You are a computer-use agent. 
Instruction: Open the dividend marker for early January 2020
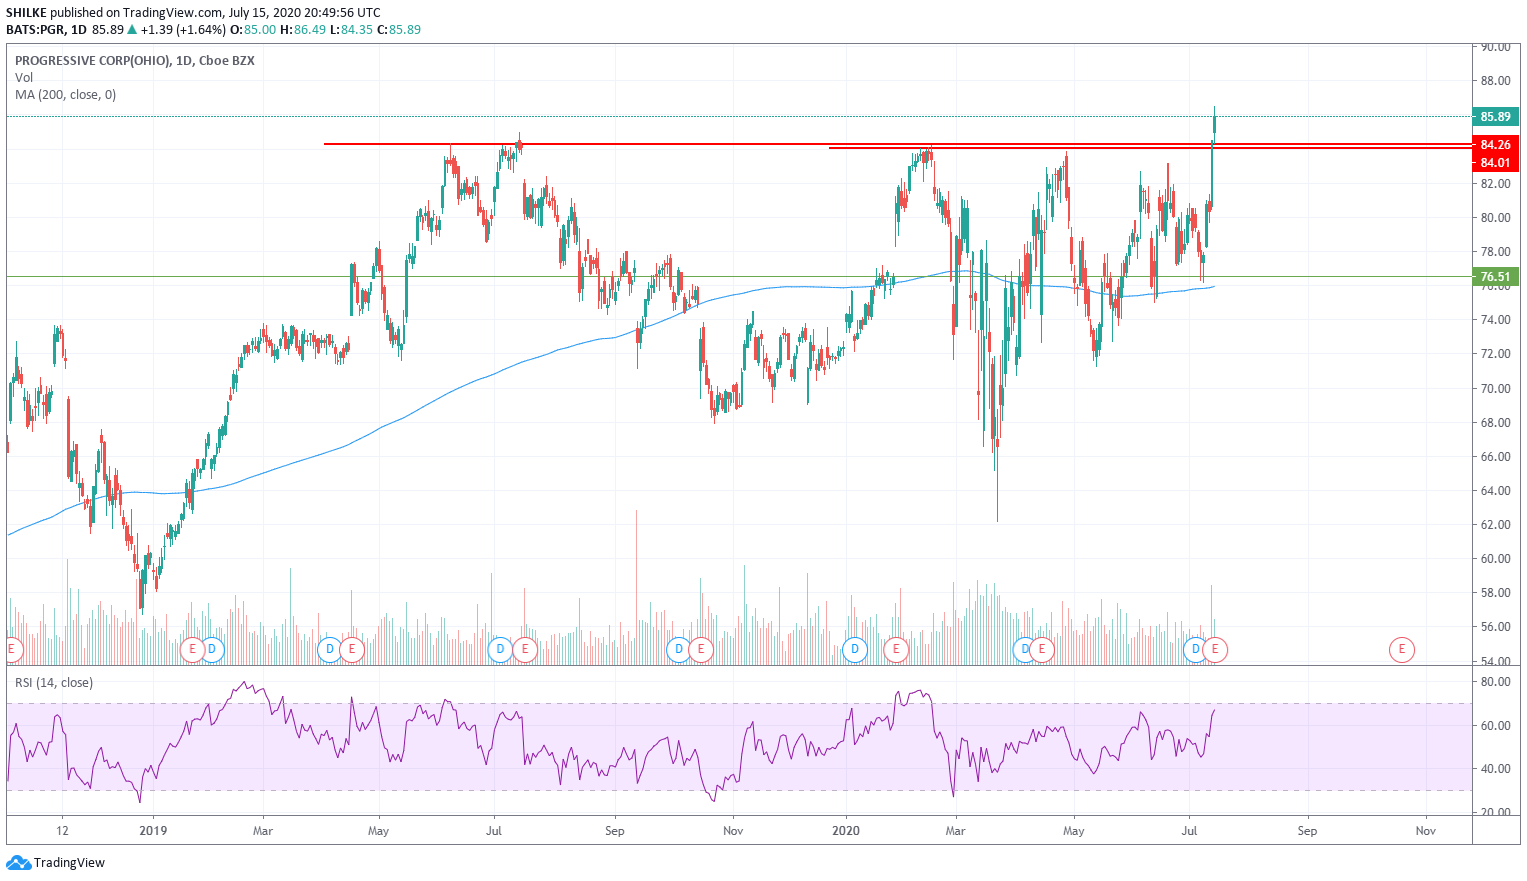pyautogui.click(x=854, y=649)
